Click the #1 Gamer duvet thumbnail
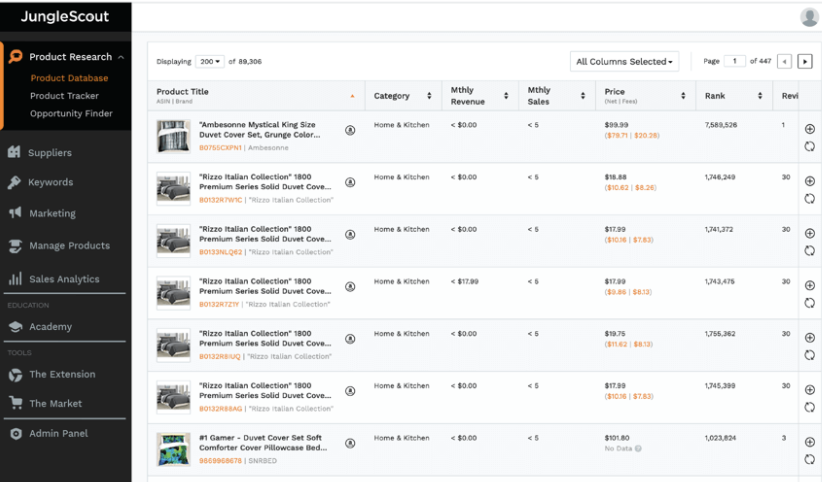This screenshot has width=822, height=482. point(174,449)
